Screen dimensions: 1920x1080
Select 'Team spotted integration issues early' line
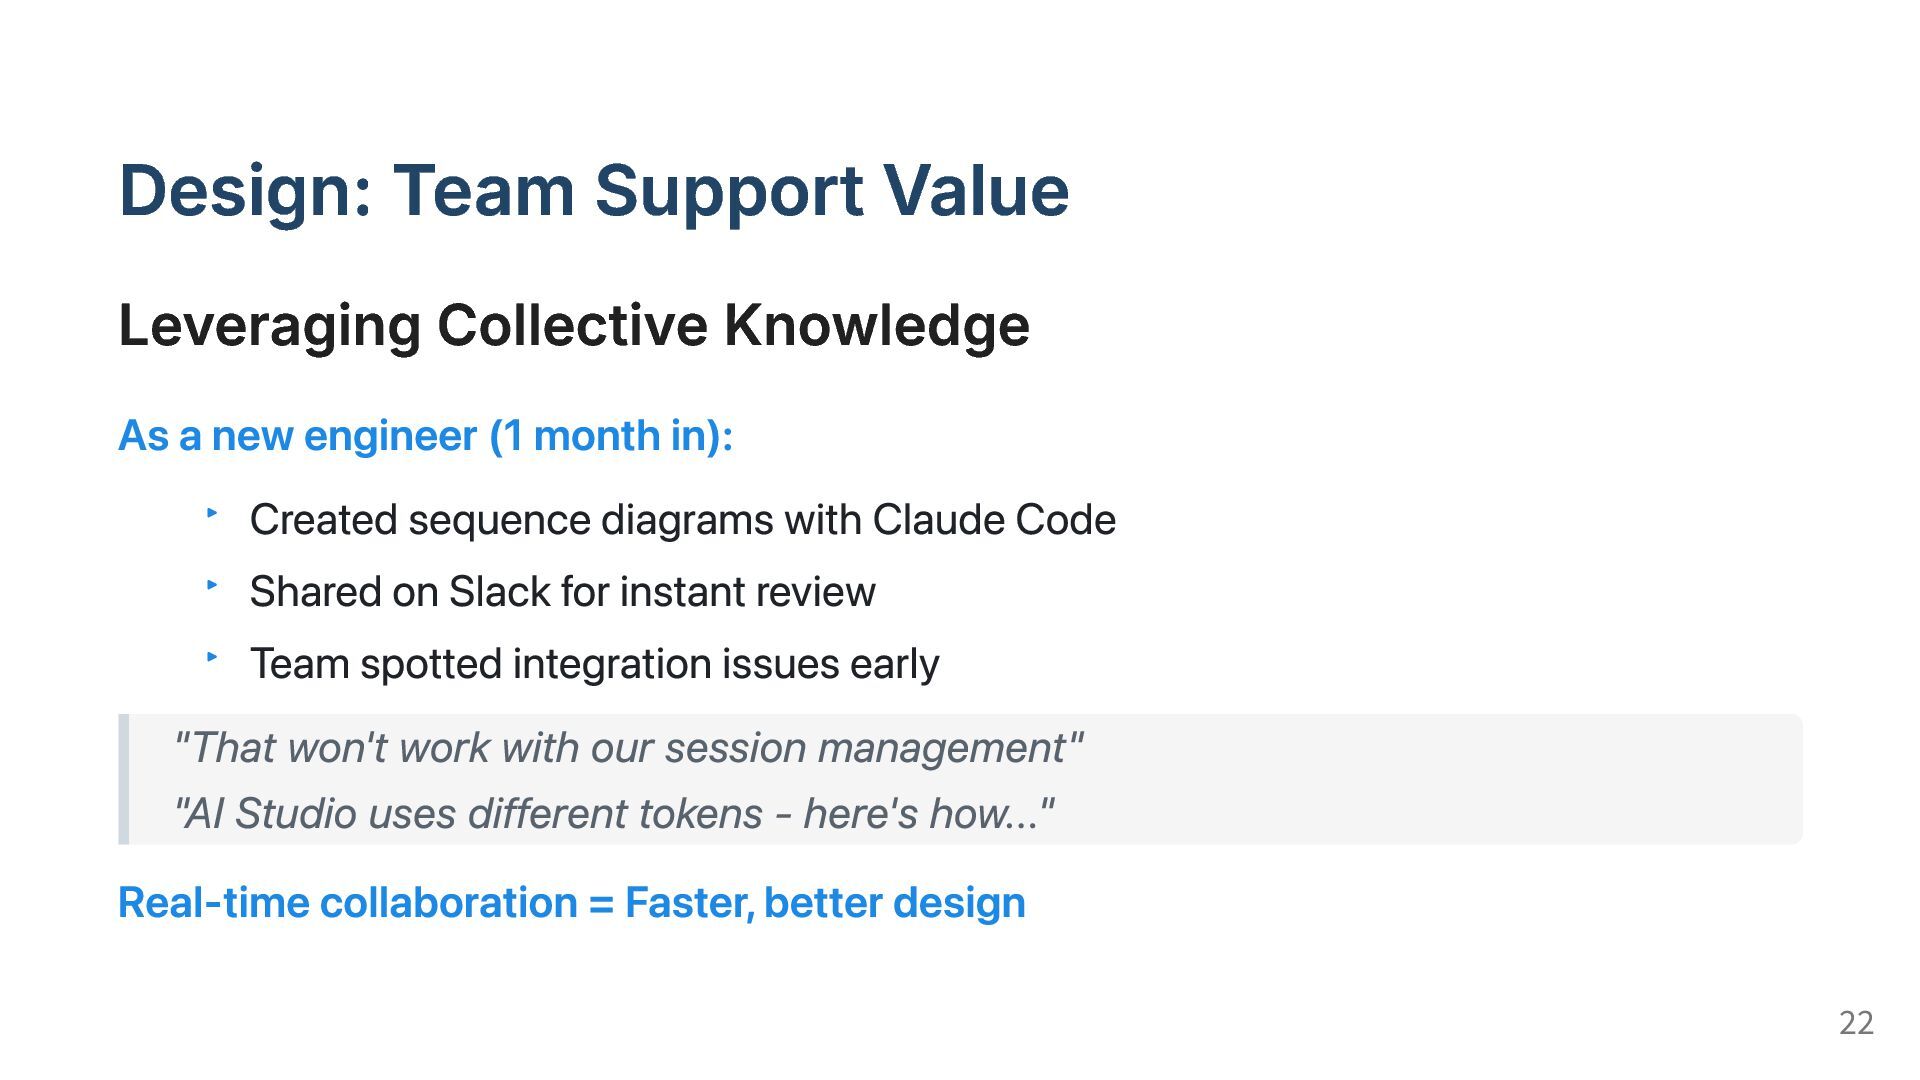(595, 664)
